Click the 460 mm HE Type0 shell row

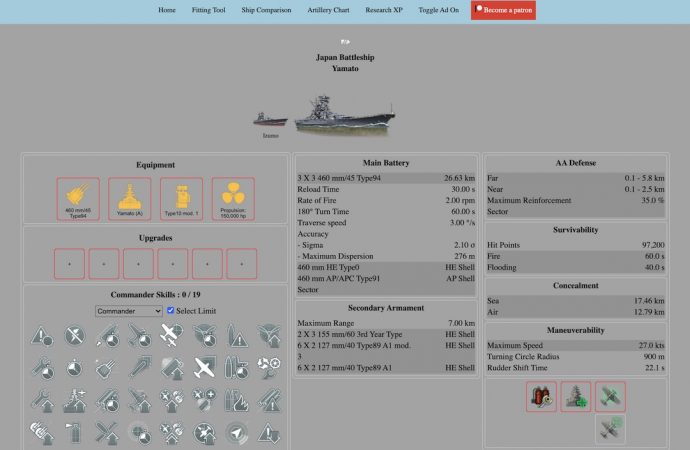pos(386,267)
